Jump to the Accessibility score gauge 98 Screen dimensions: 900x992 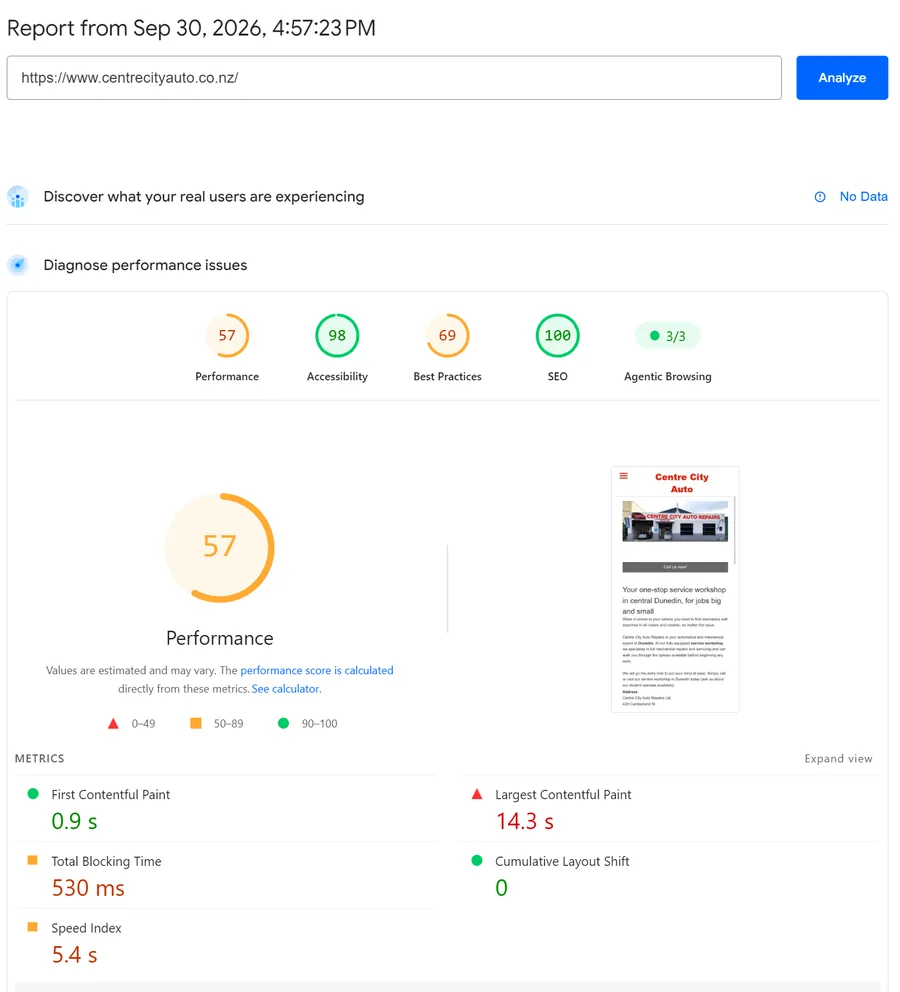click(337, 335)
